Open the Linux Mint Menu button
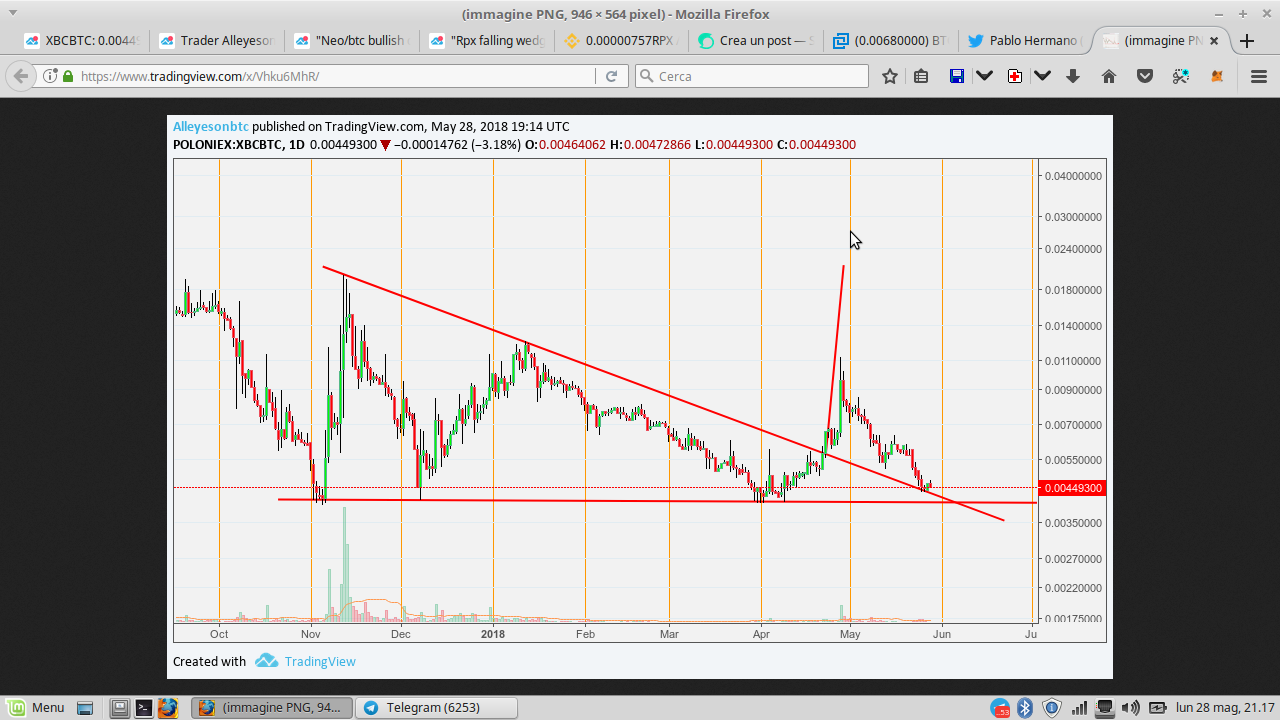The height and width of the screenshot is (720, 1280). point(36,708)
